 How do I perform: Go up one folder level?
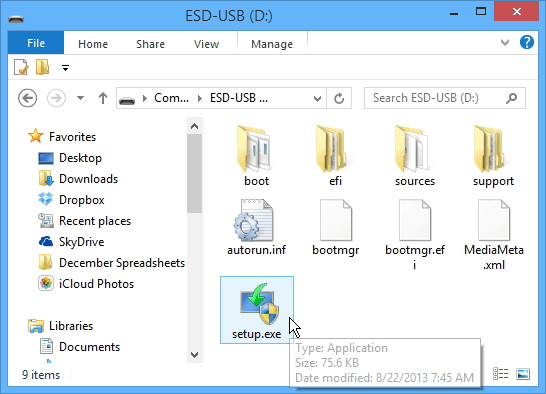click(x=103, y=98)
